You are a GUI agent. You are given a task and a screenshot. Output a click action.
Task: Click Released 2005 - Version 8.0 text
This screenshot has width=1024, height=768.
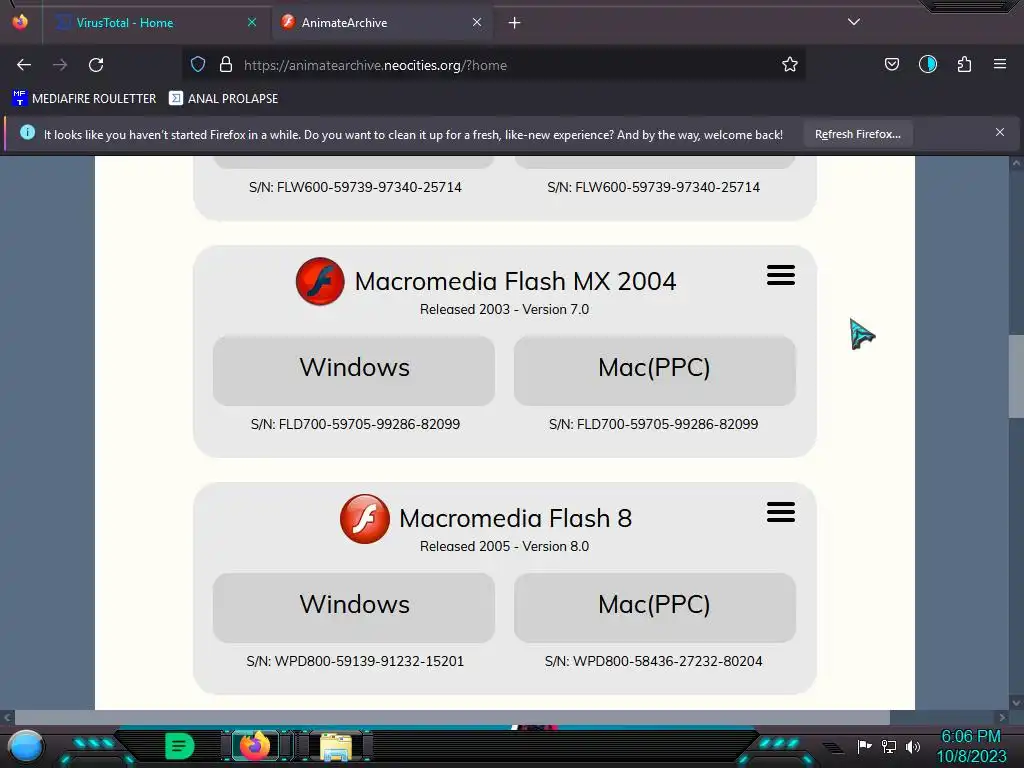point(504,547)
